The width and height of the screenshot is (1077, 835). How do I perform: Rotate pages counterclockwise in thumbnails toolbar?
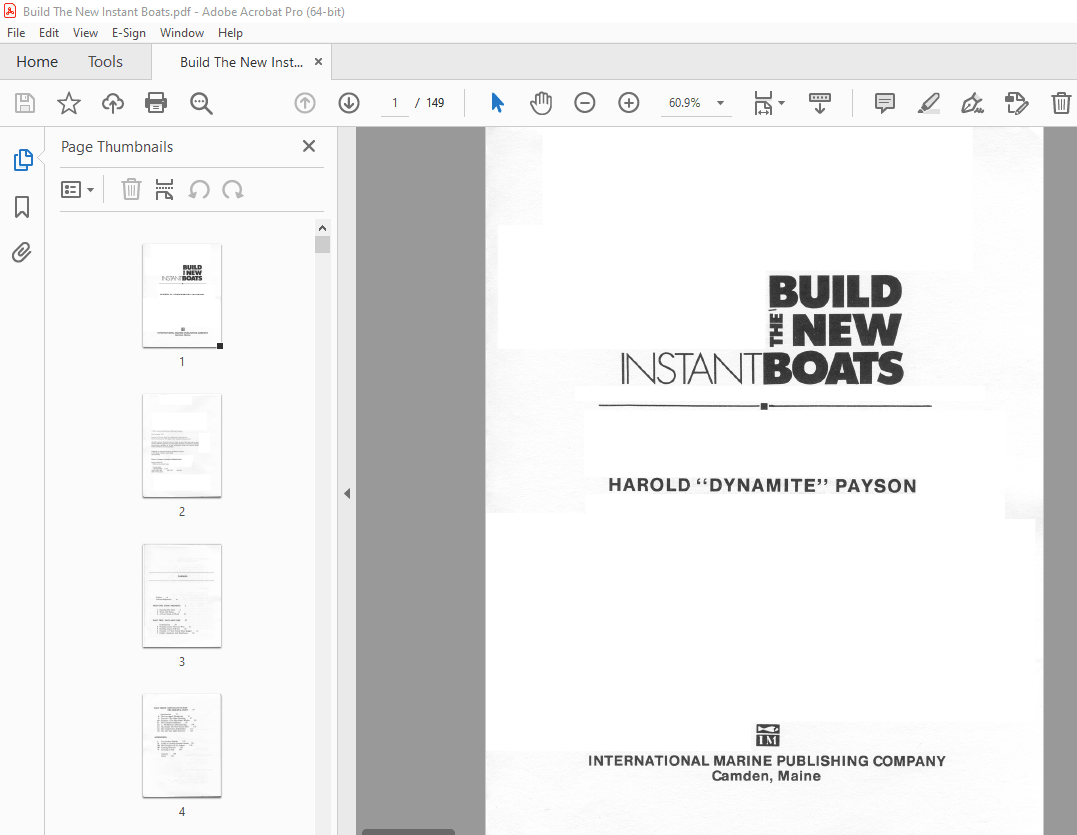(x=201, y=190)
